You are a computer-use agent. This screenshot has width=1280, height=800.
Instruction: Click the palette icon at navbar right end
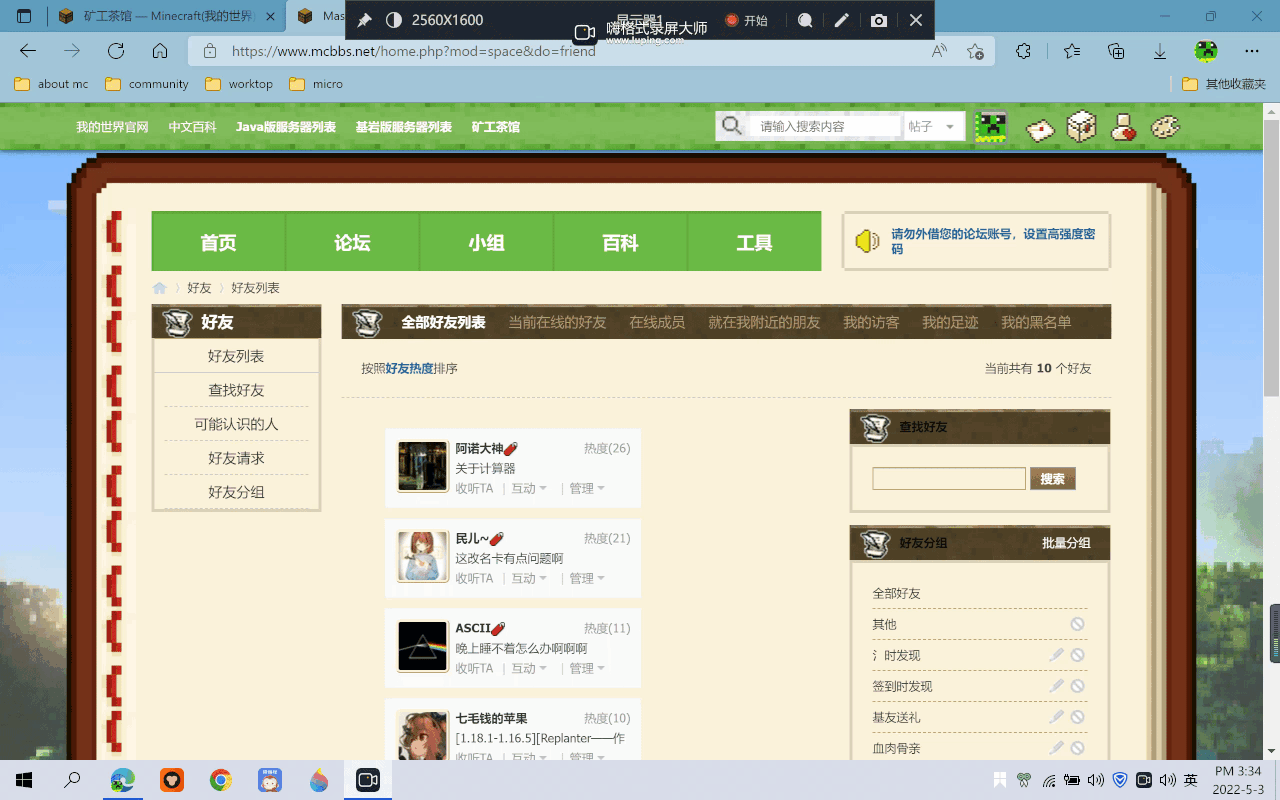[x=1166, y=128]
